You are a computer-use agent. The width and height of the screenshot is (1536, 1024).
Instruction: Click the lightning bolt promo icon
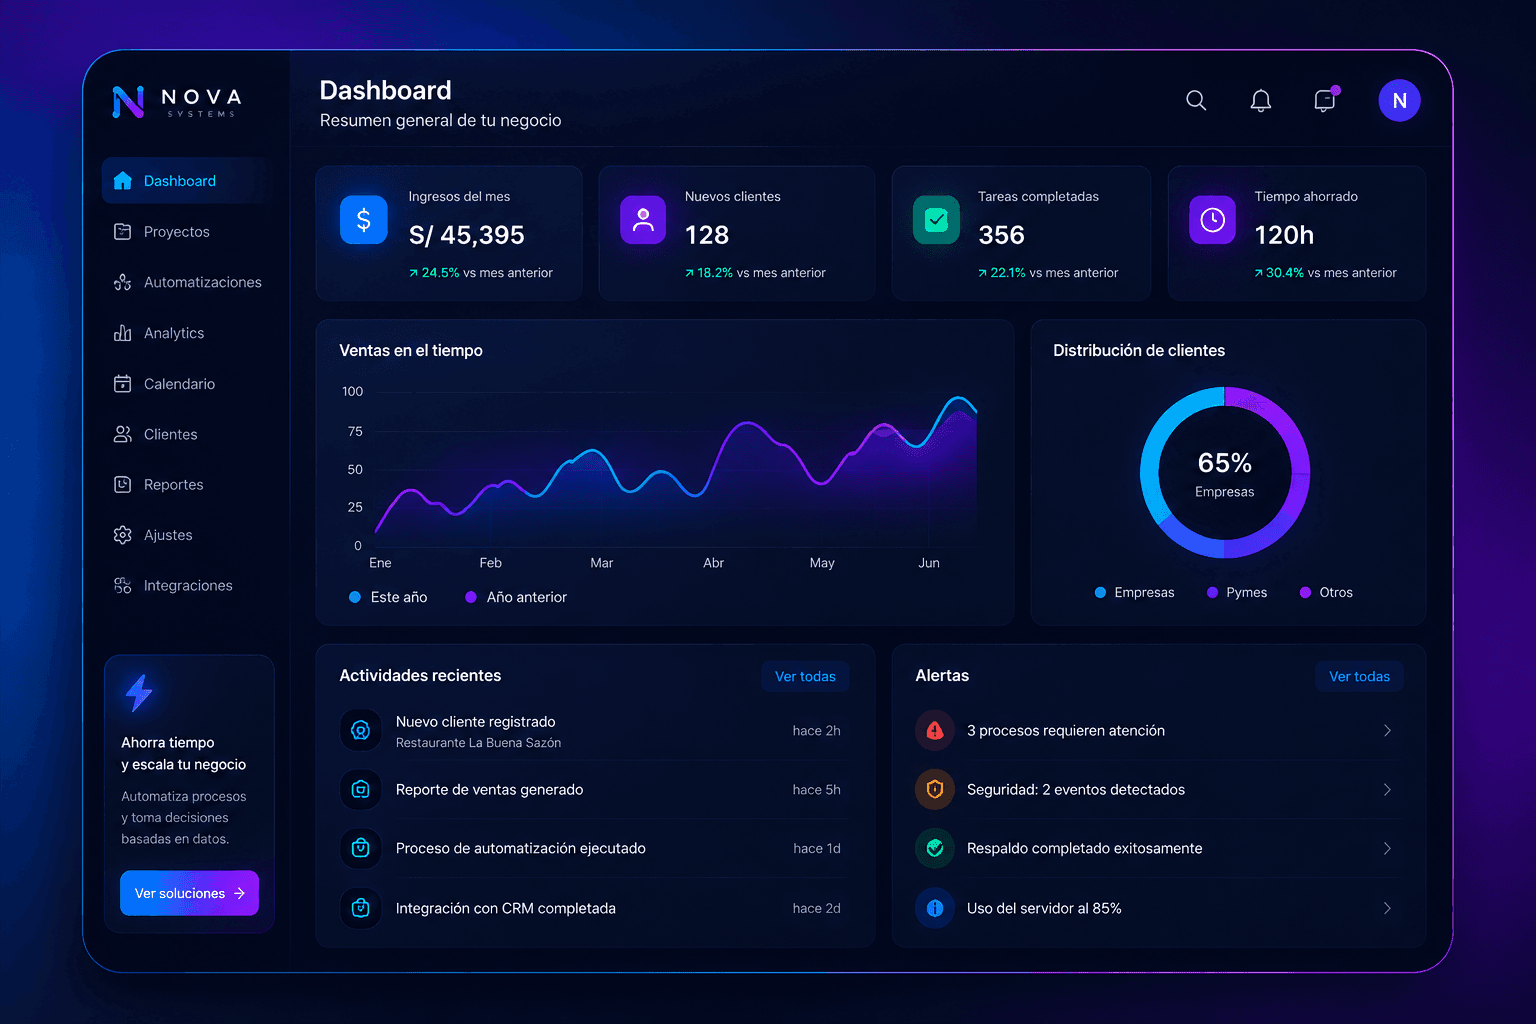[139, 693]
